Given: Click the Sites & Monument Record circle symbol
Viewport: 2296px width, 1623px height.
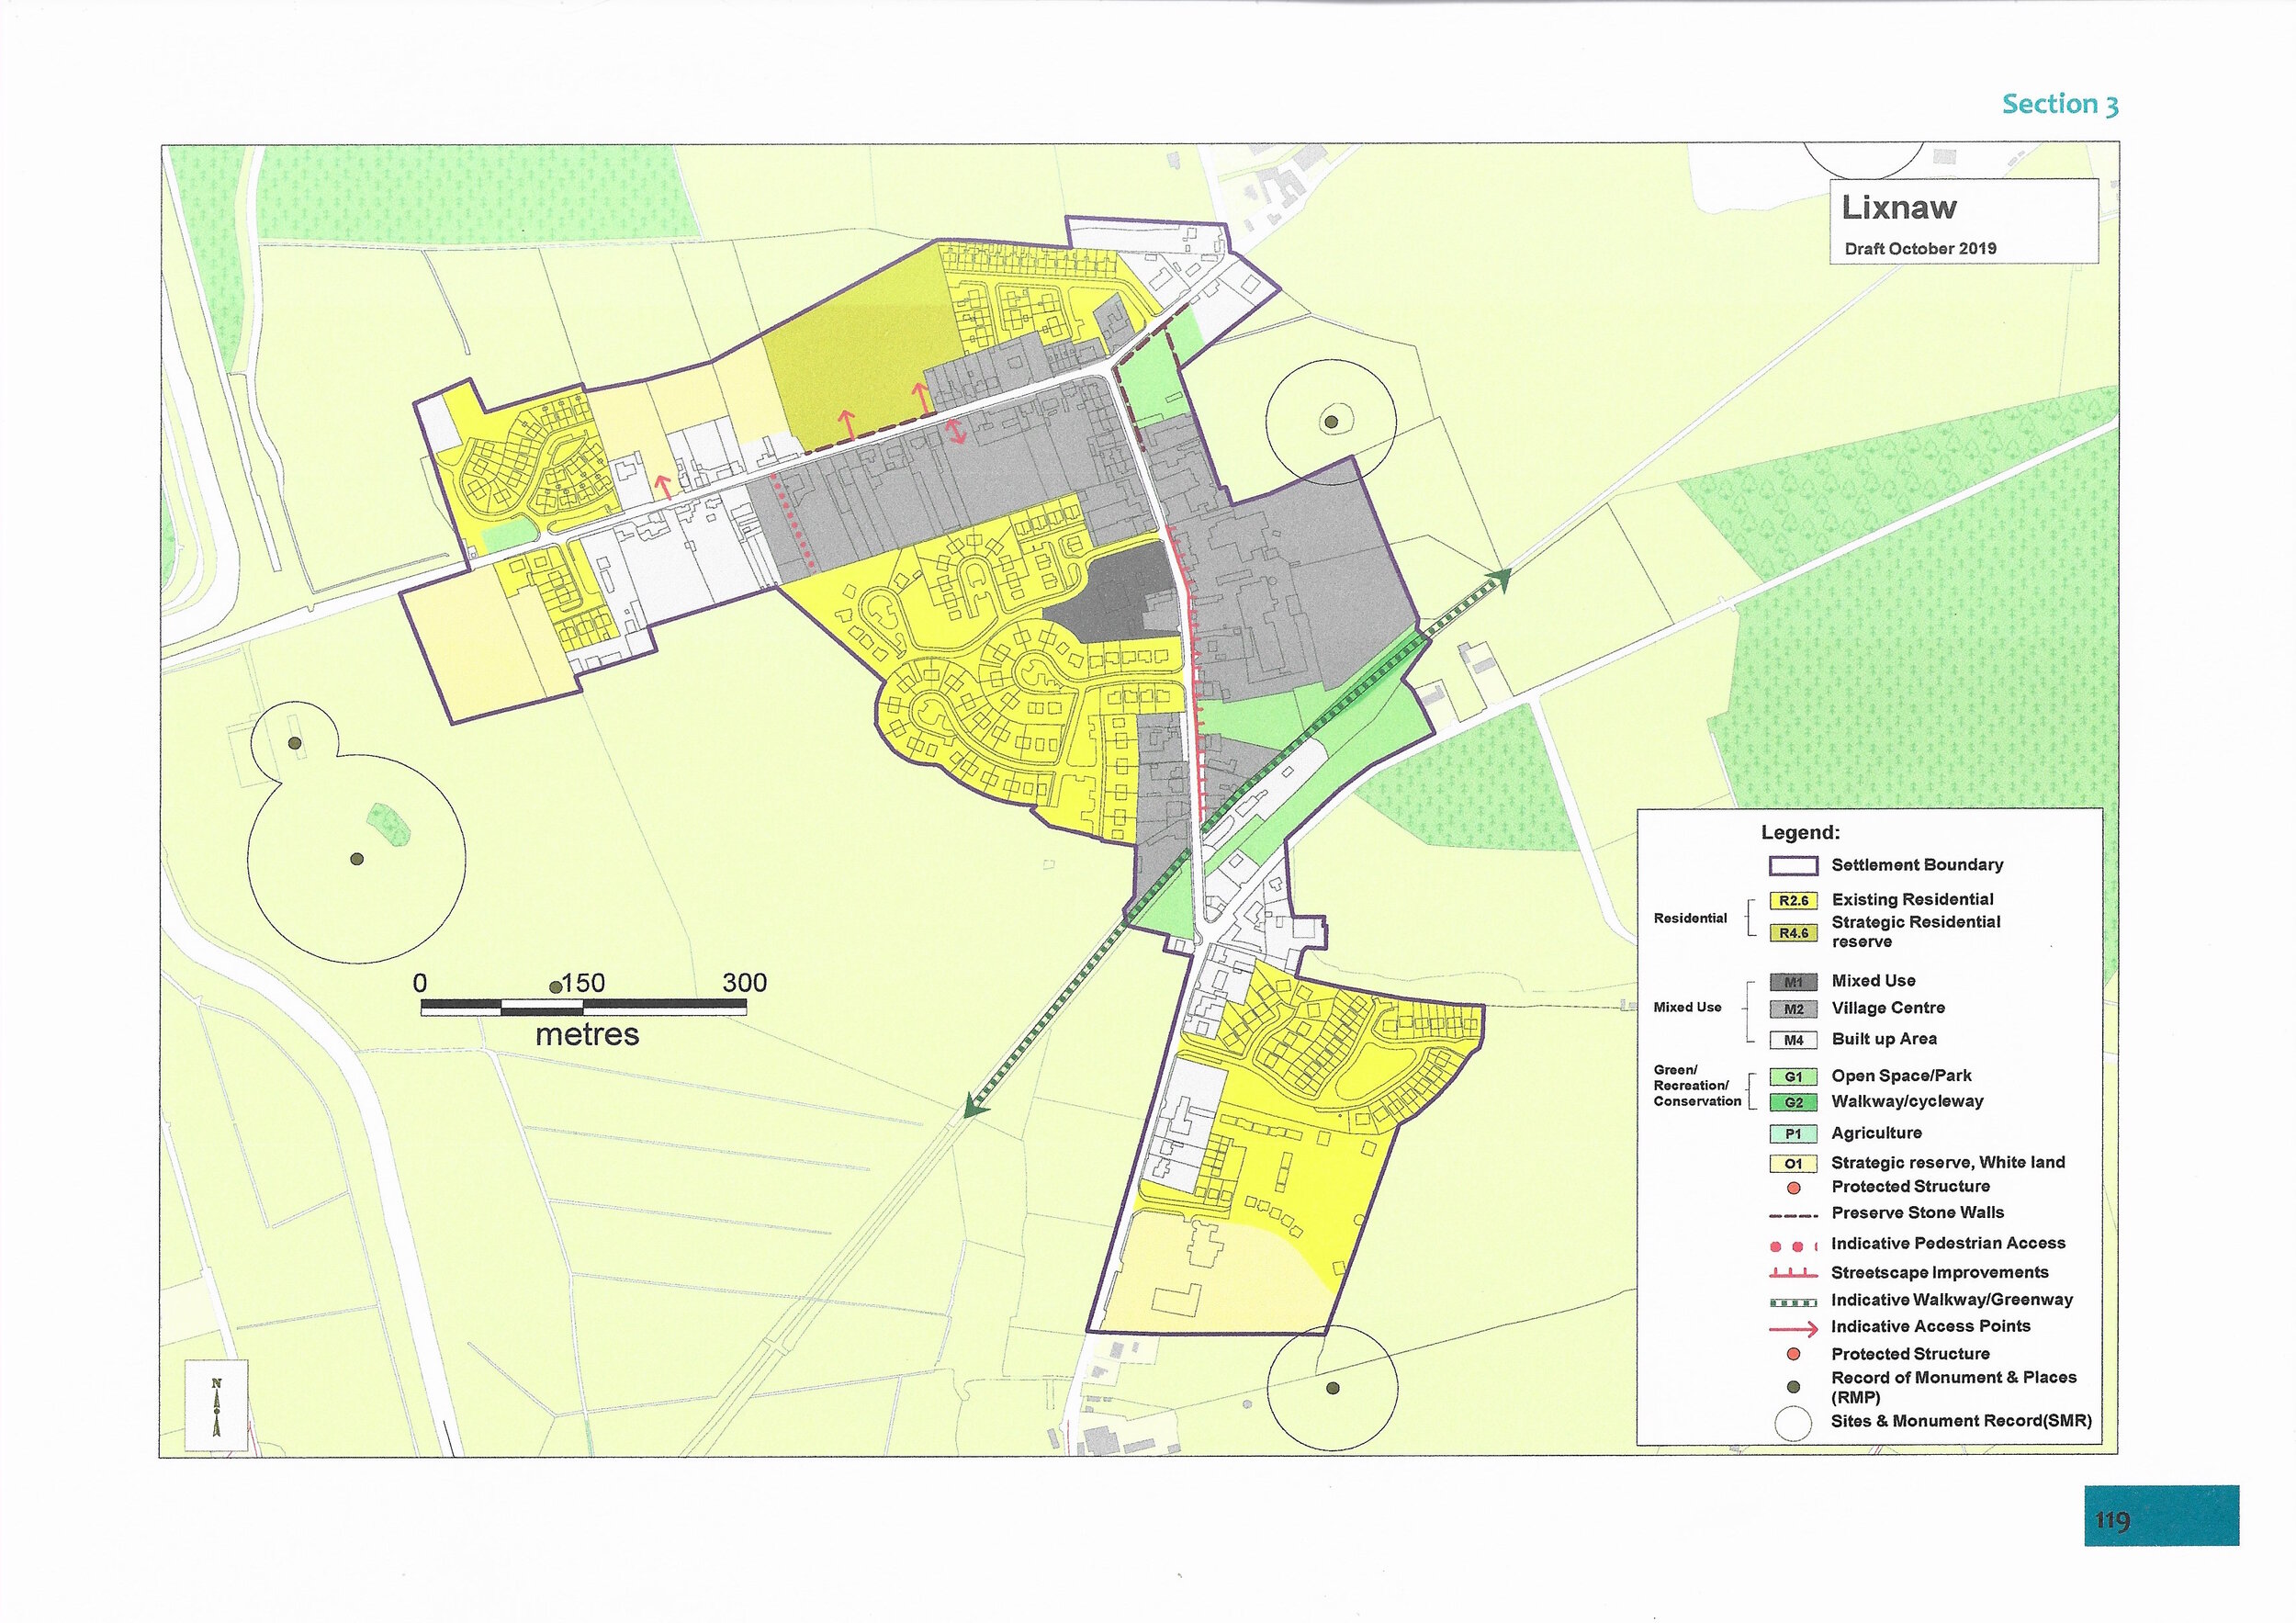Looking at the screenshot, I should (1793, 1423).
